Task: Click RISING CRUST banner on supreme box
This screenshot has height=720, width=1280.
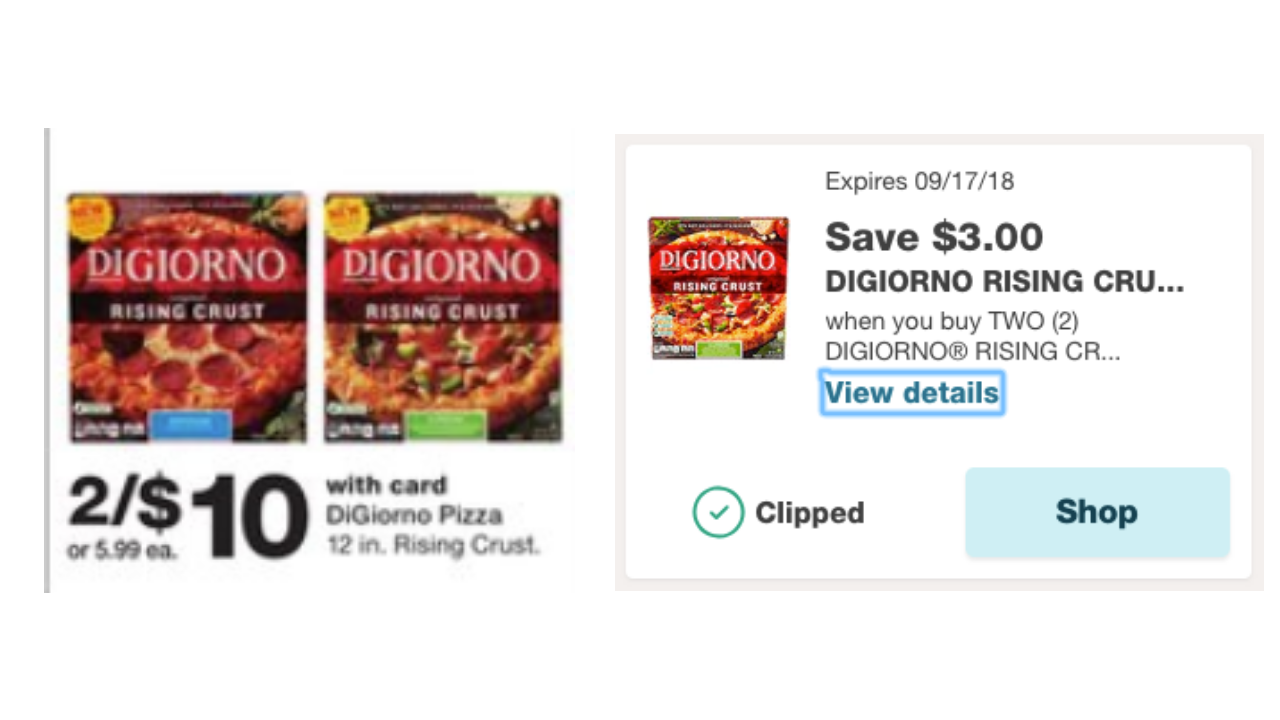Action: pyautogui.click(x=442, y=311)
